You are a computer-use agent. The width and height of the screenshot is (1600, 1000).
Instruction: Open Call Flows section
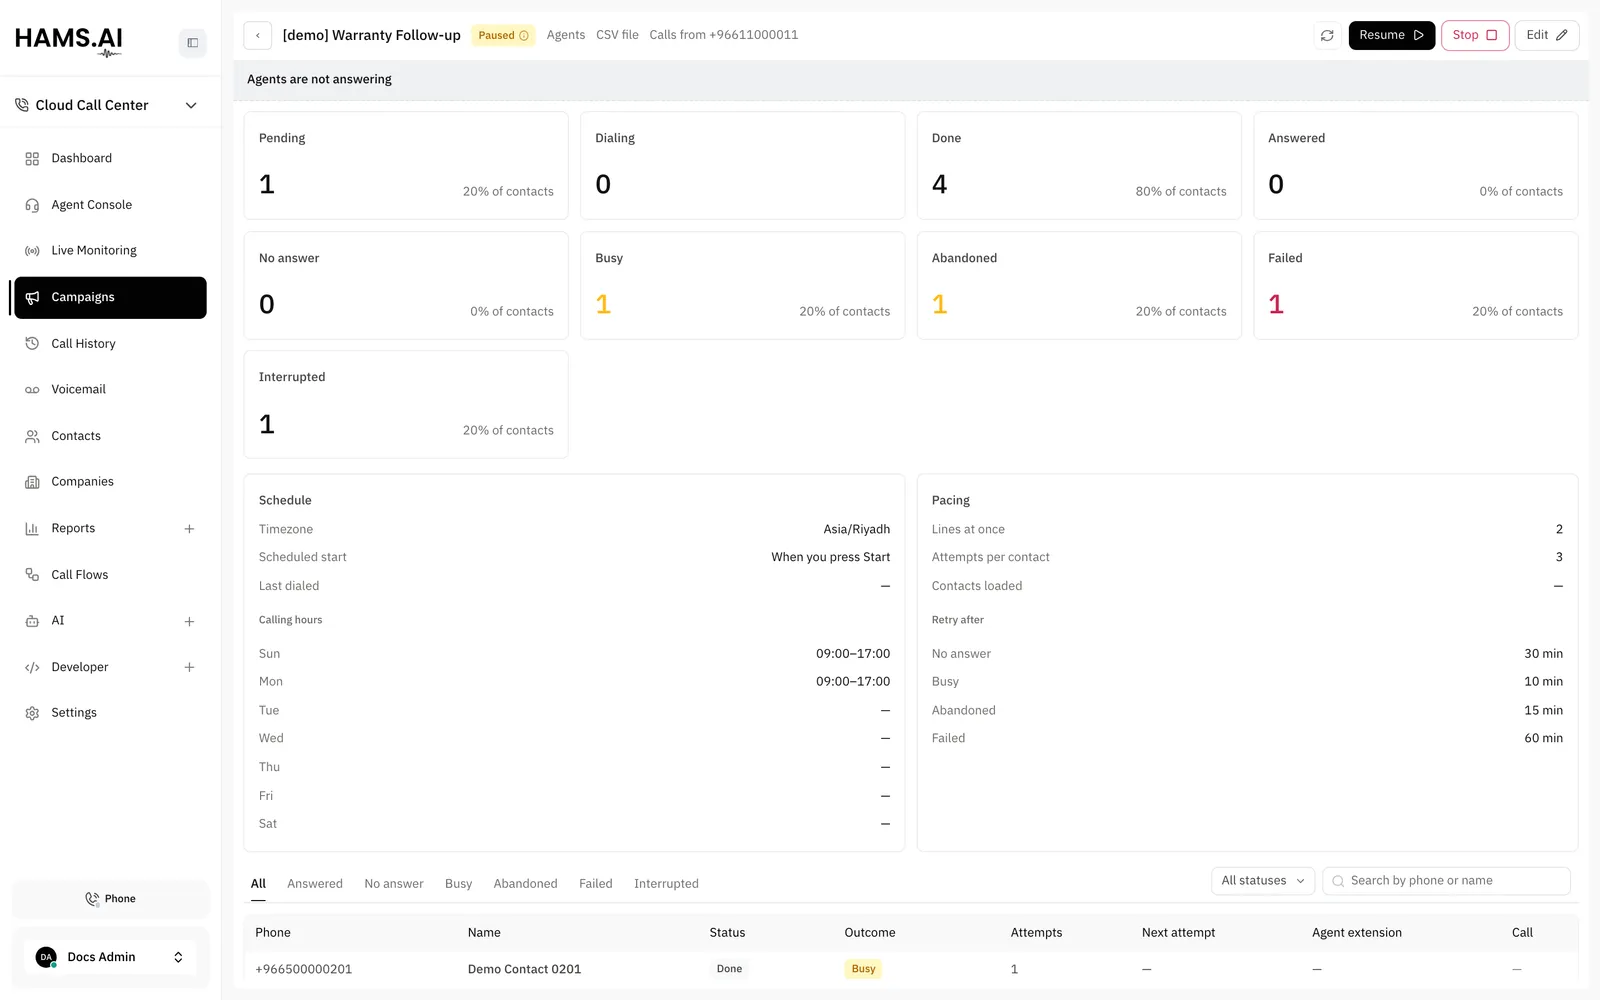tap(110, 575)
